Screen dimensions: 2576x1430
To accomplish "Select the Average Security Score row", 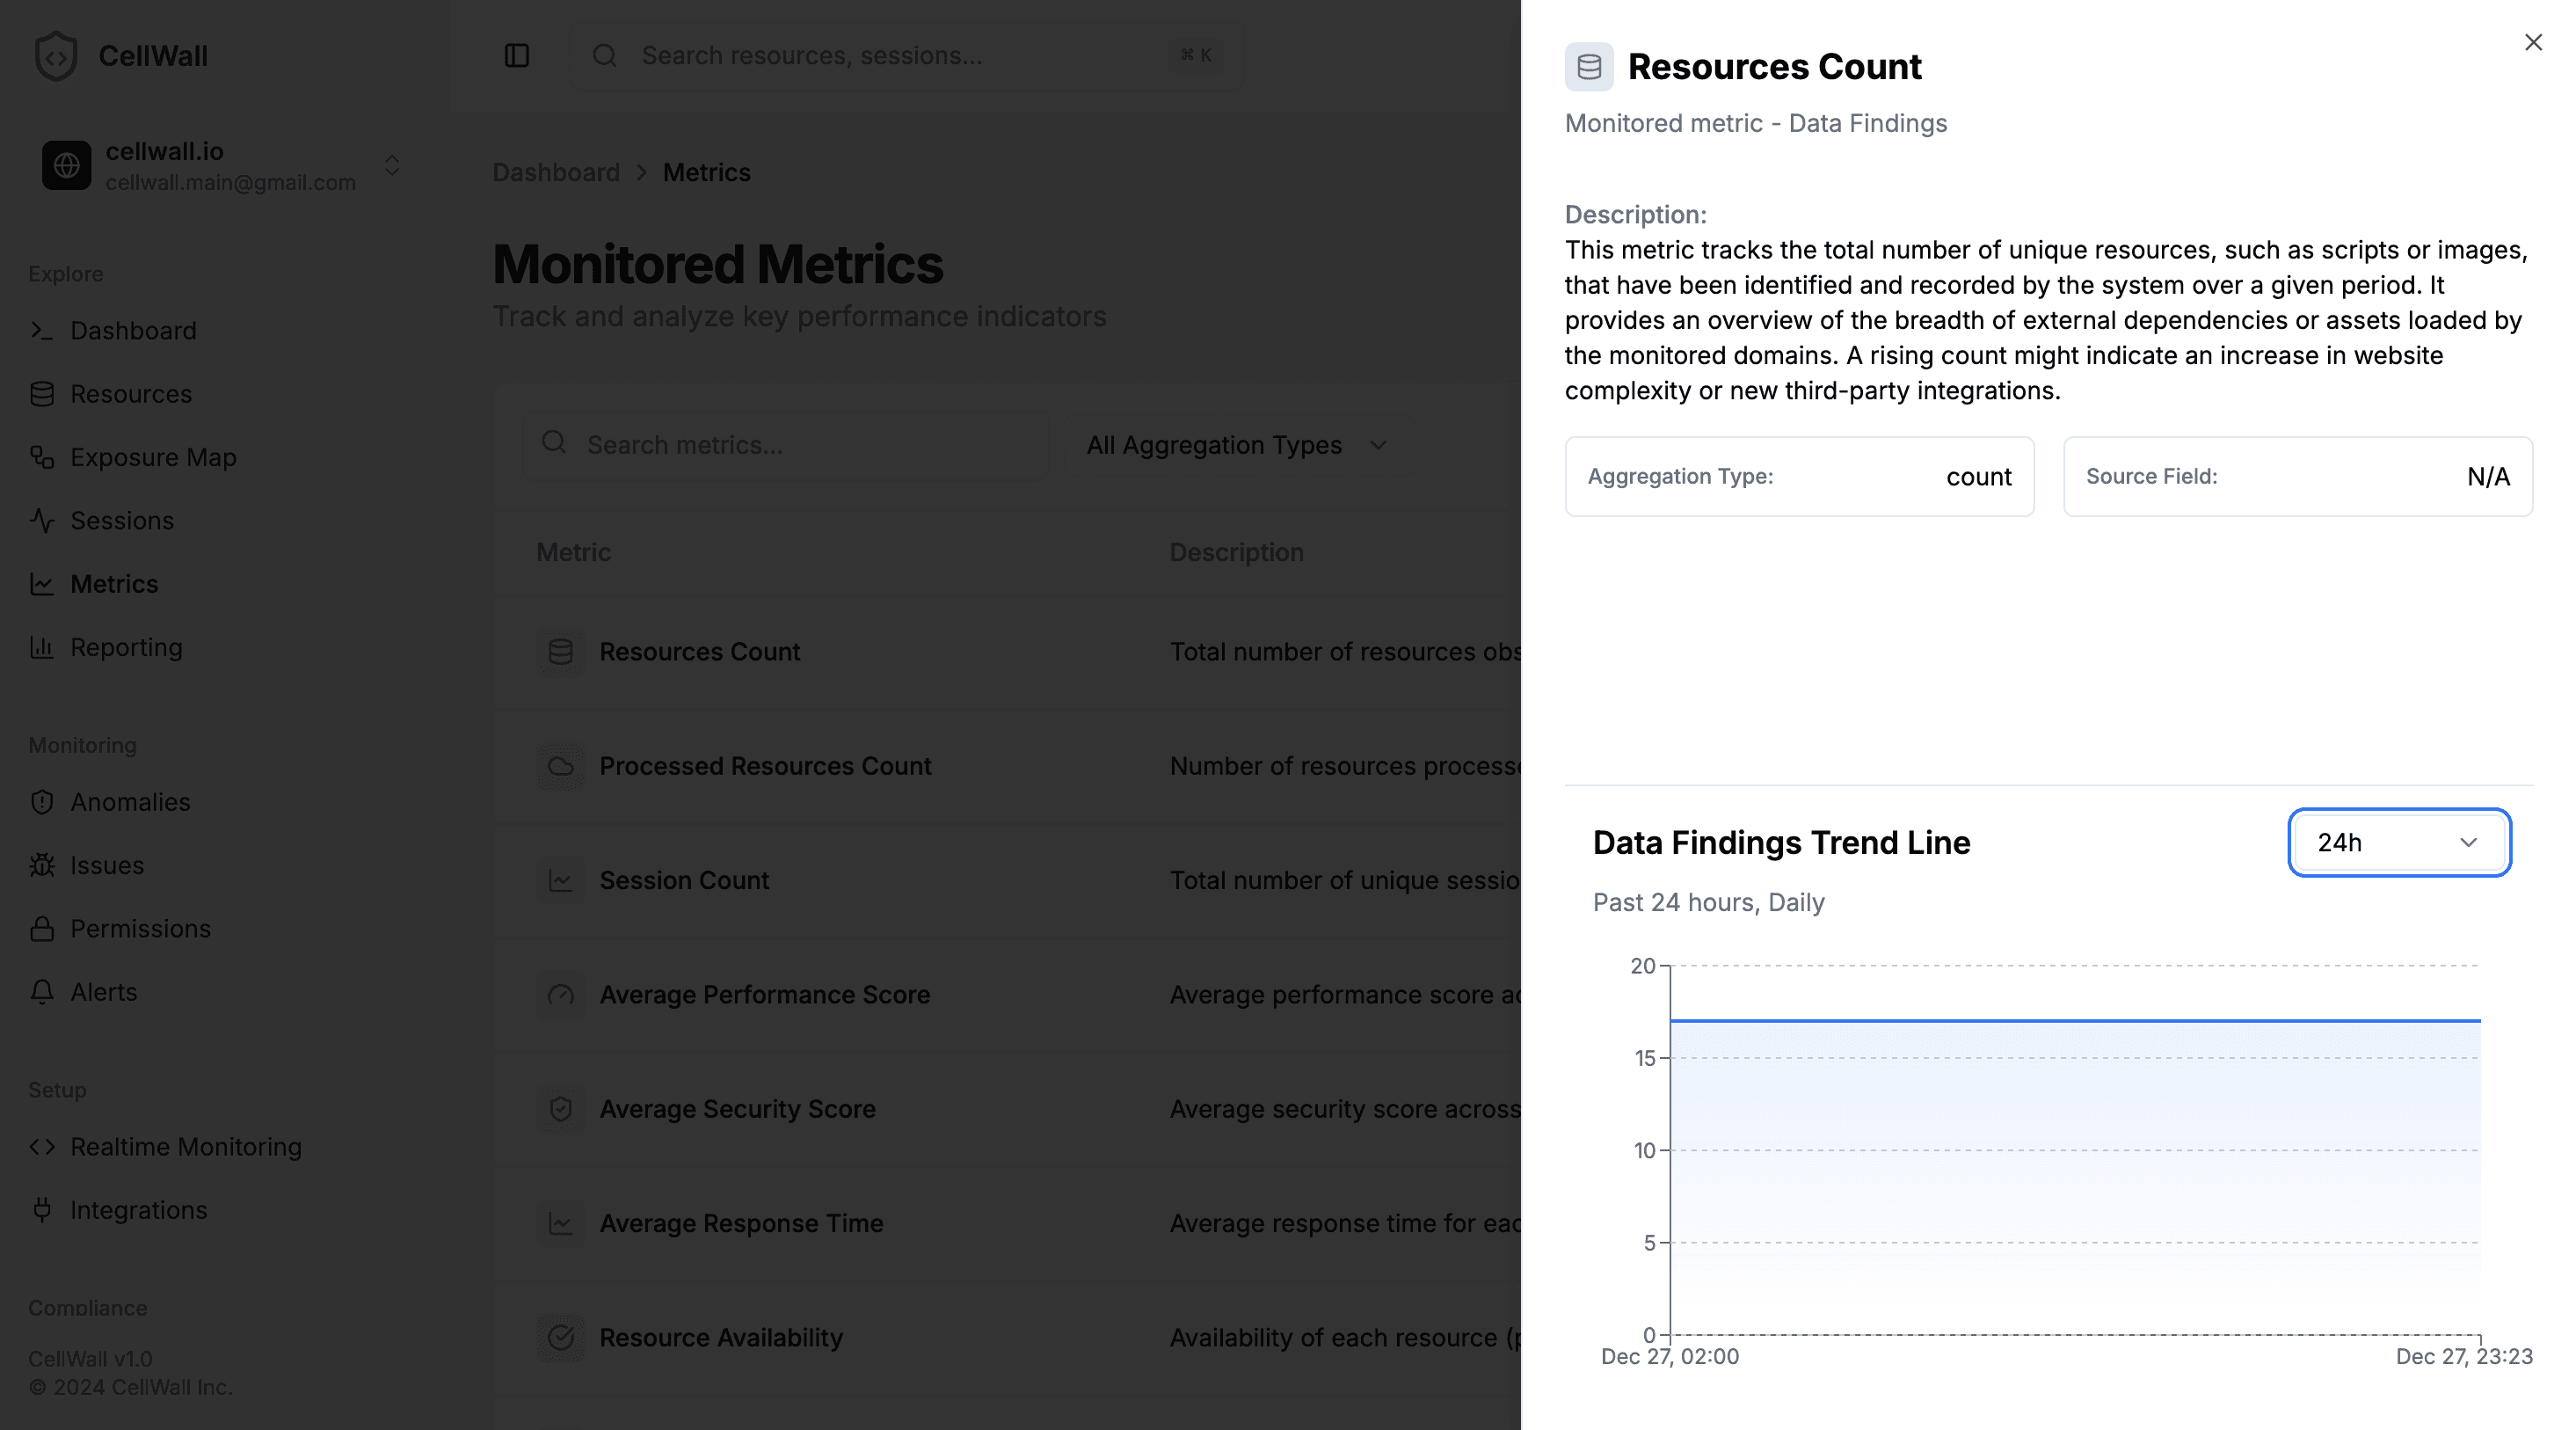I will point(1008,1109).
